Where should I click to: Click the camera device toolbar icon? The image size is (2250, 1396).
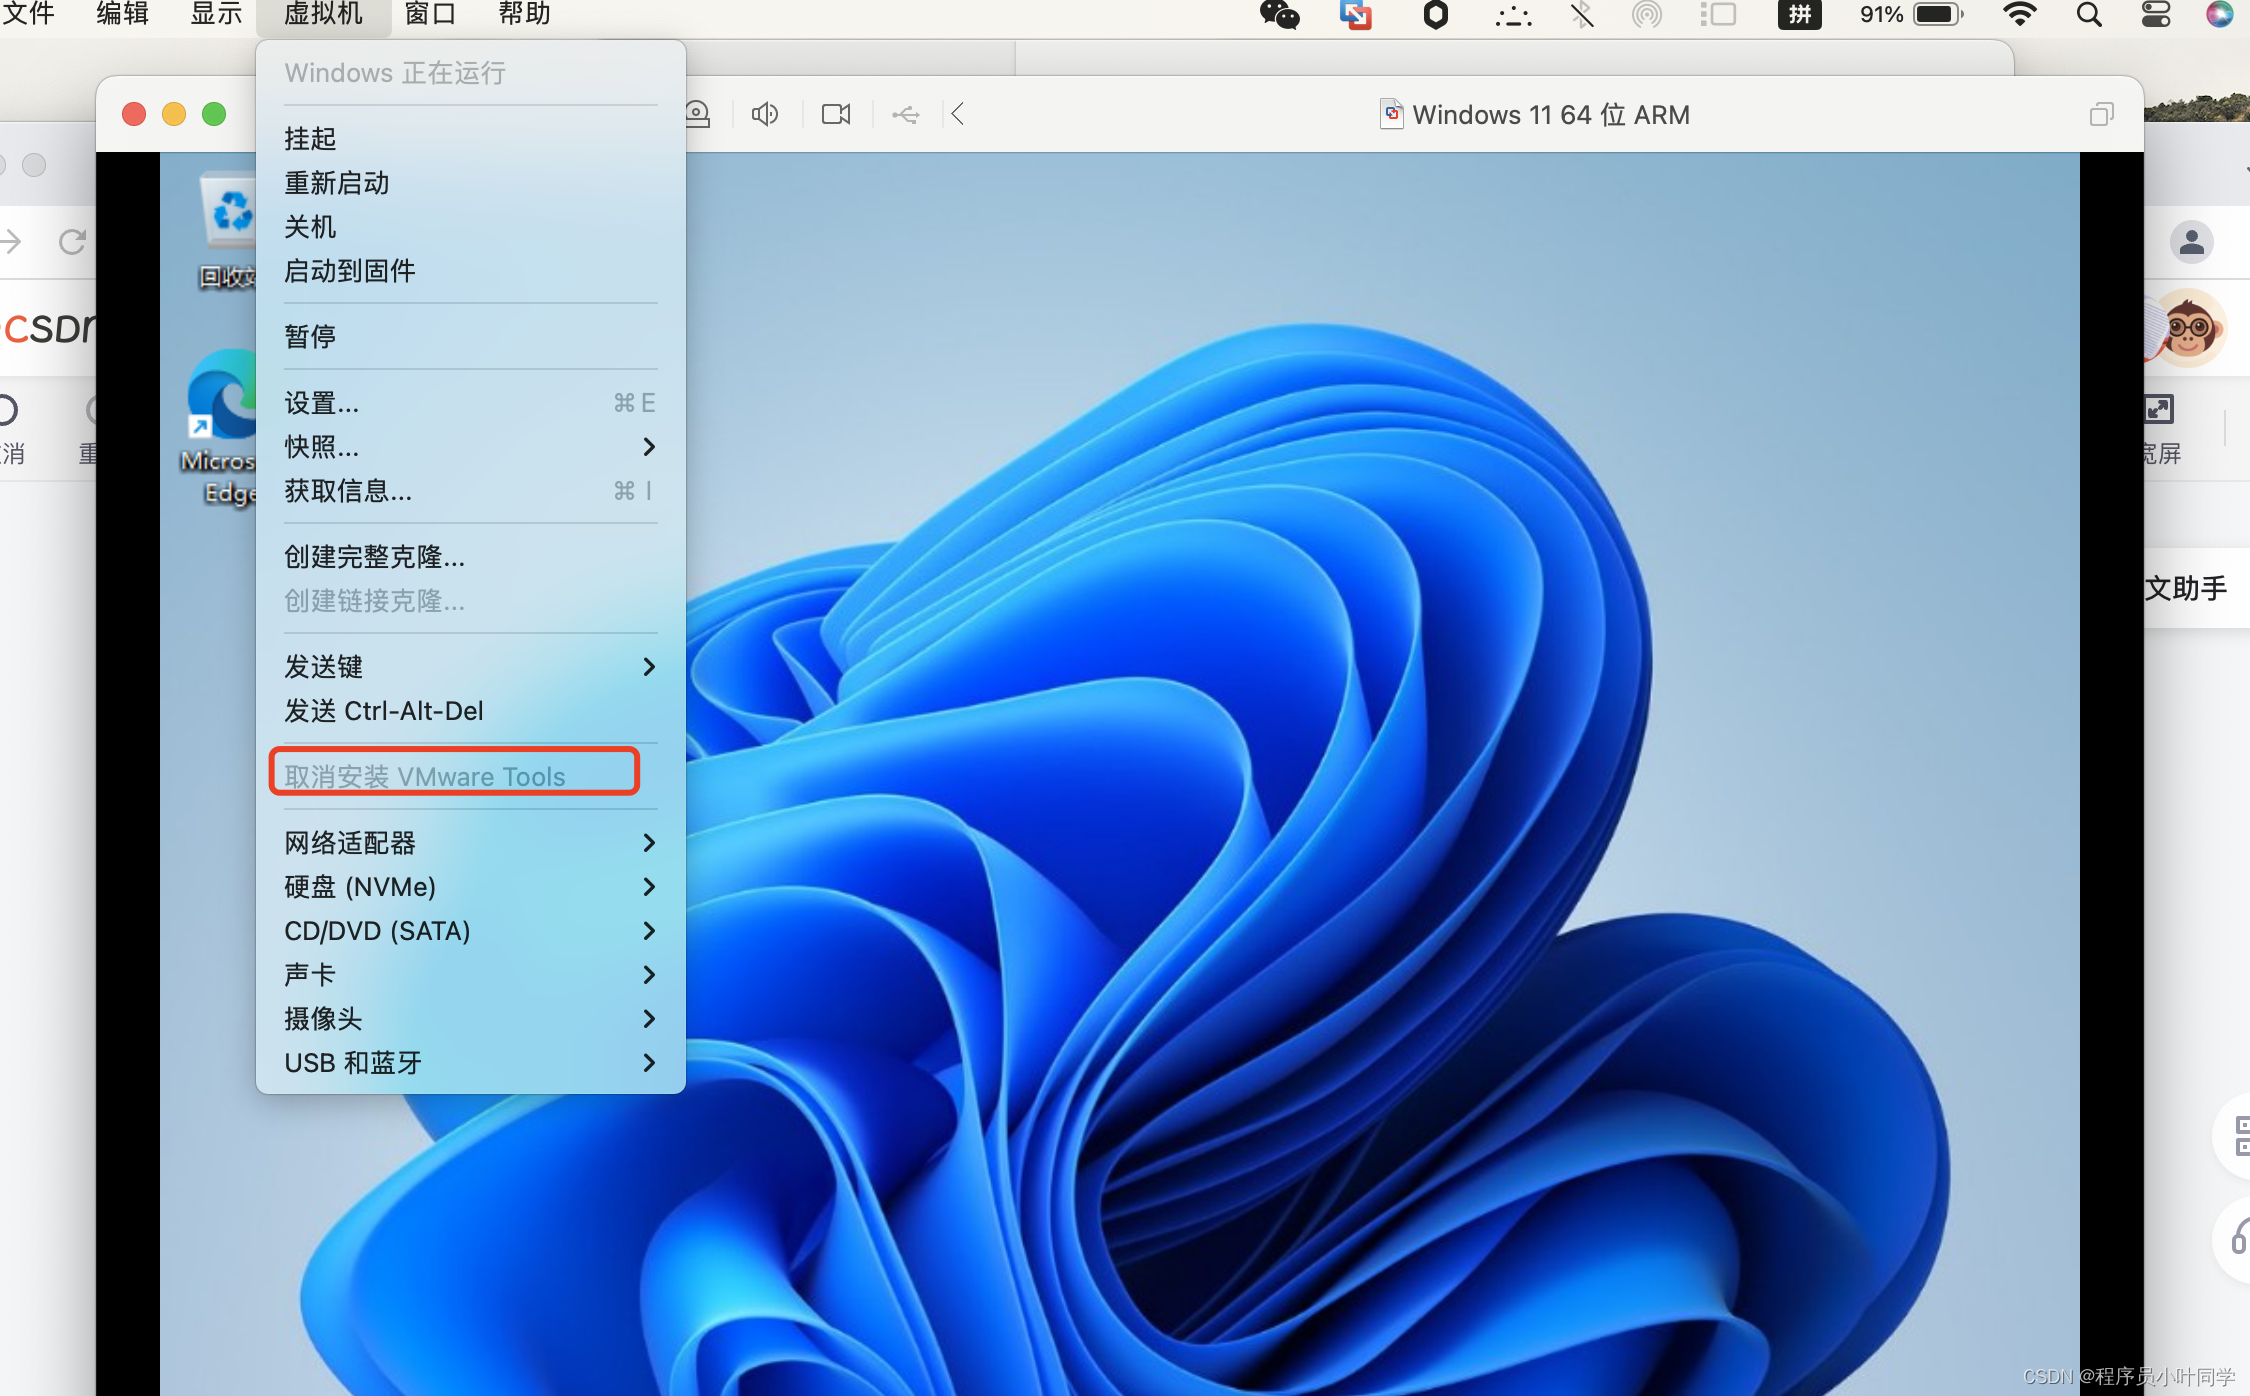tap(836, 114)
